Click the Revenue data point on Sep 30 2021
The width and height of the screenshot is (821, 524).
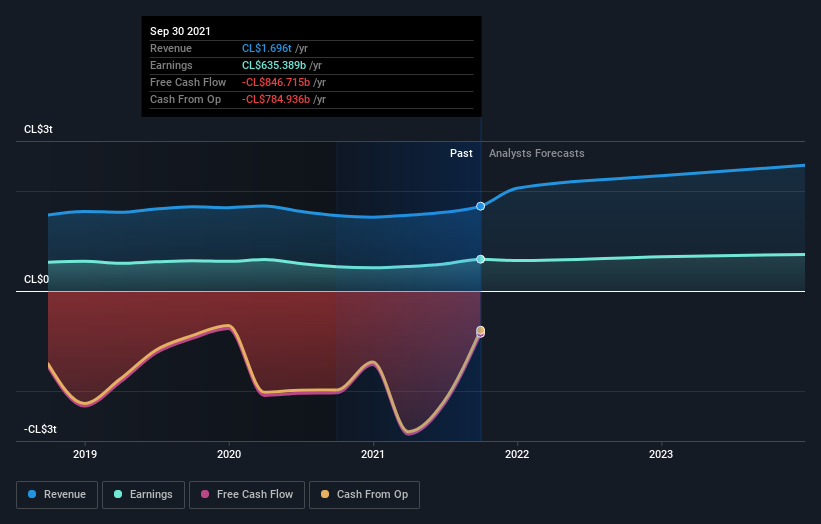tap(480, 206)
